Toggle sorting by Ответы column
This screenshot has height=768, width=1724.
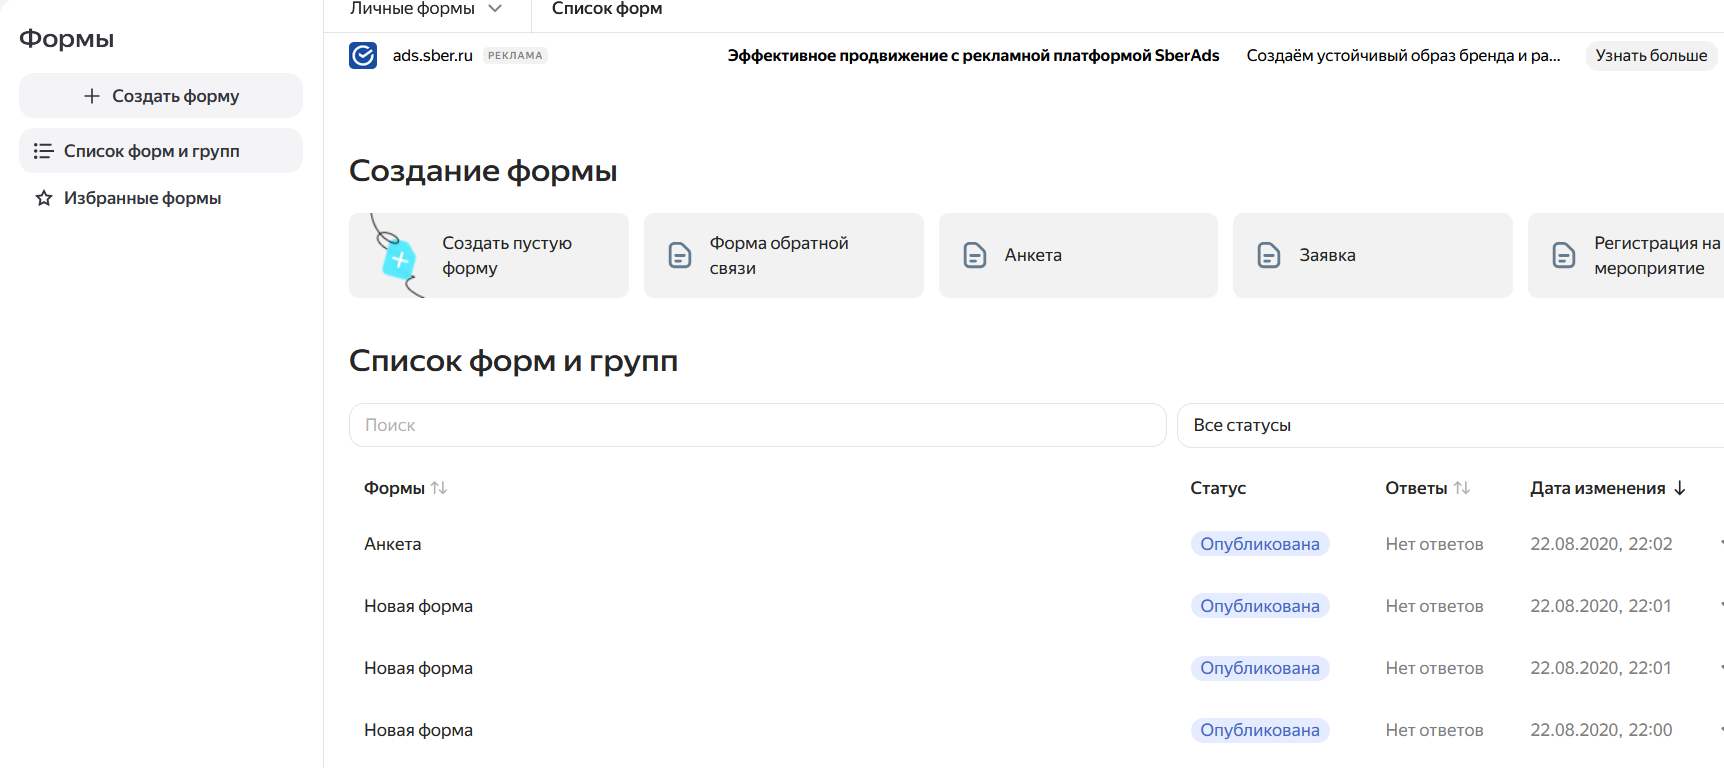click(1462, 488)
